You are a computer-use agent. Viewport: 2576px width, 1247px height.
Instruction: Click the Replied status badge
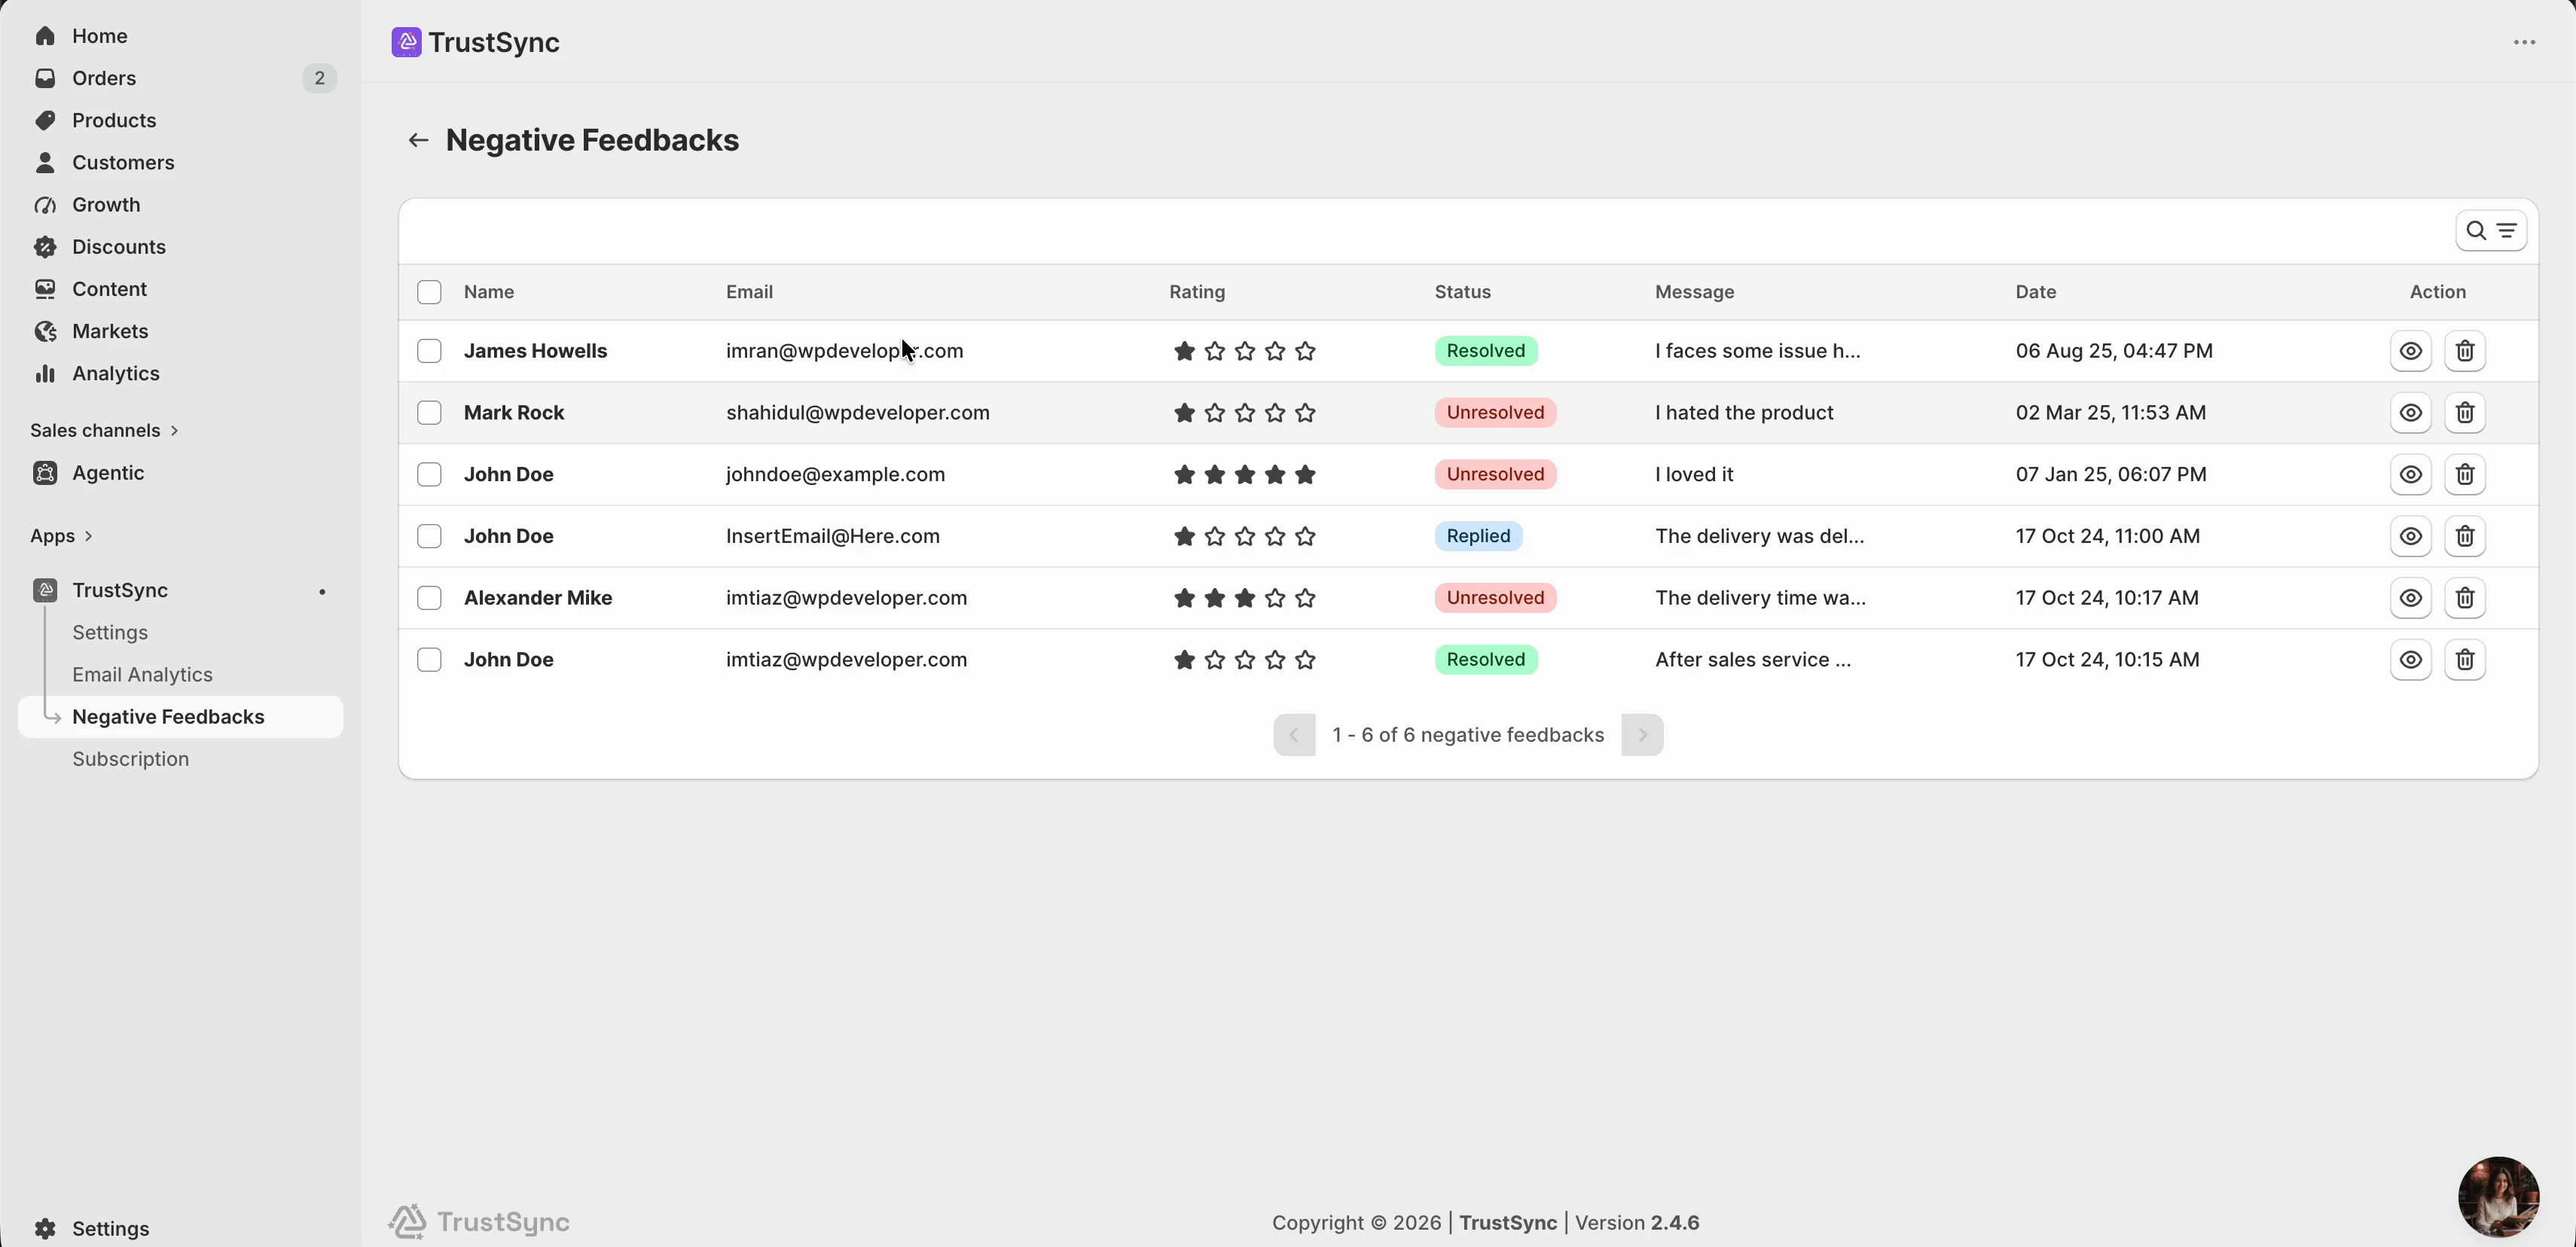(x=1478, y=536)
